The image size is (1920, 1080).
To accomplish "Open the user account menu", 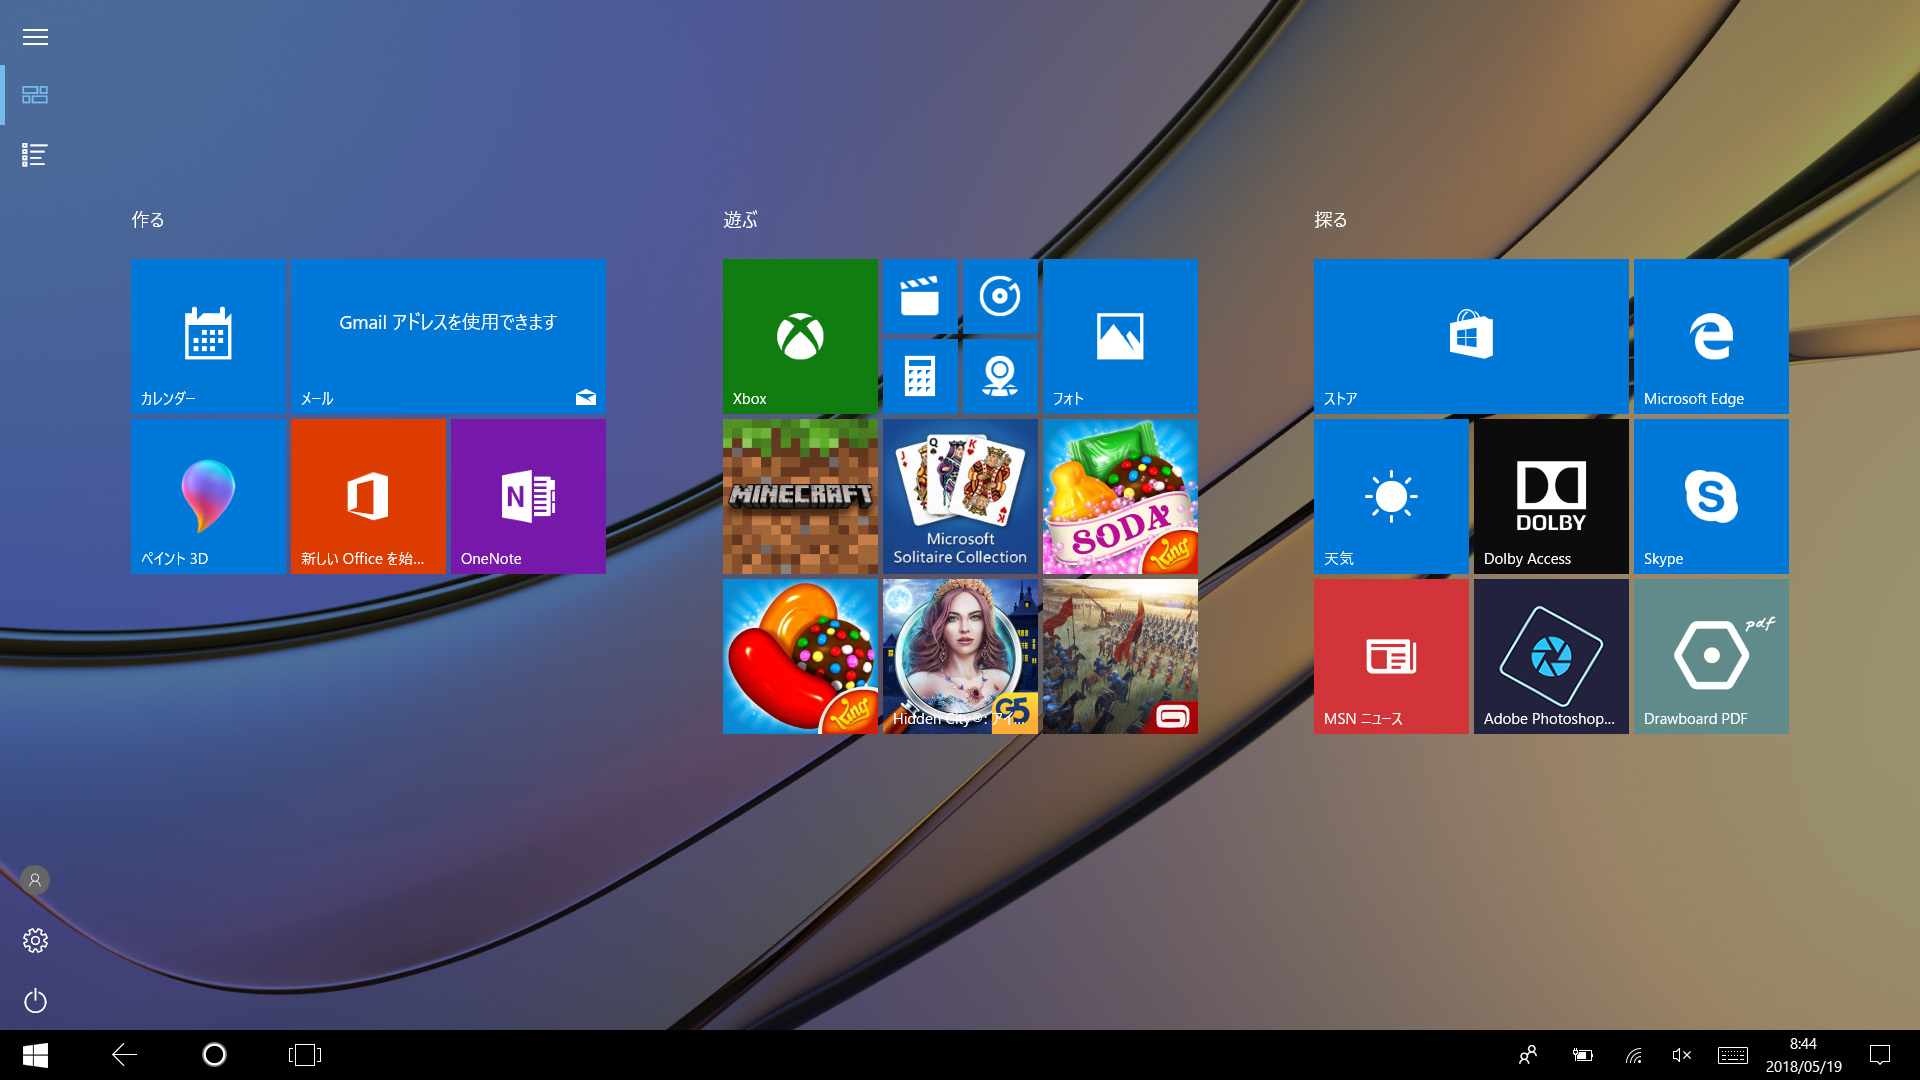I will (x=35, y=880).
